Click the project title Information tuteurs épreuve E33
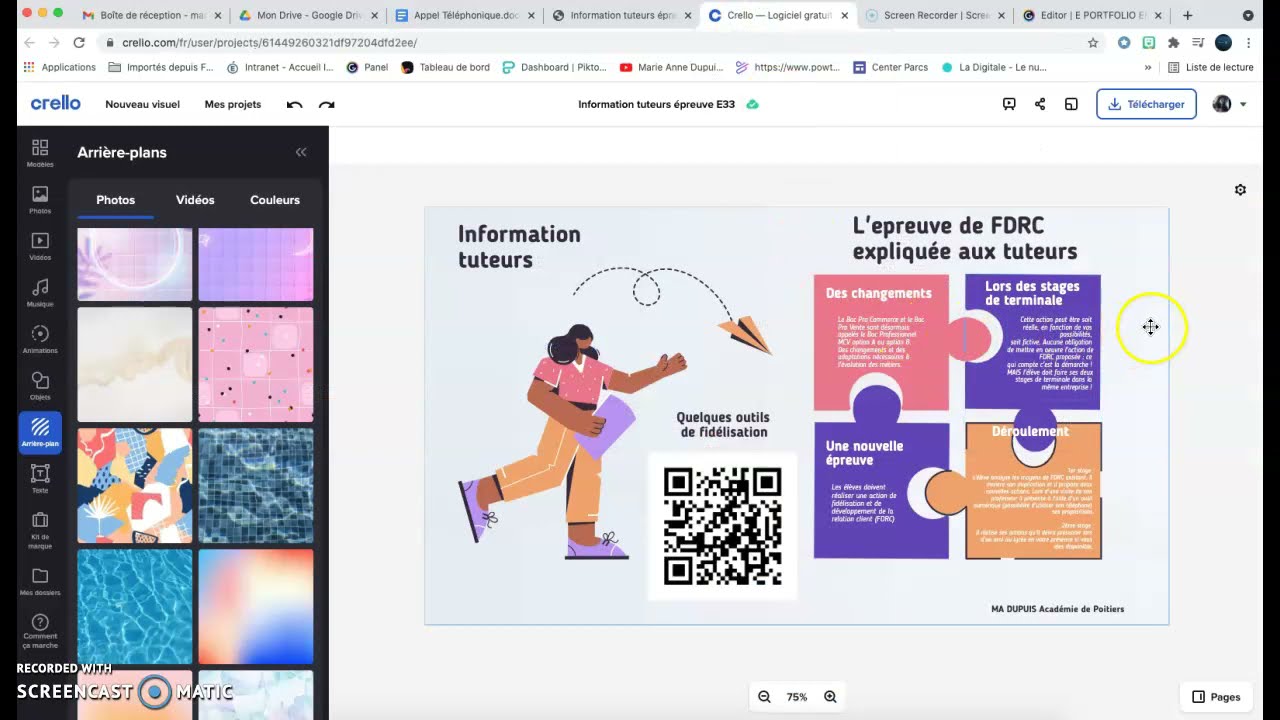 pyautogui.click(x=656, y=104)
